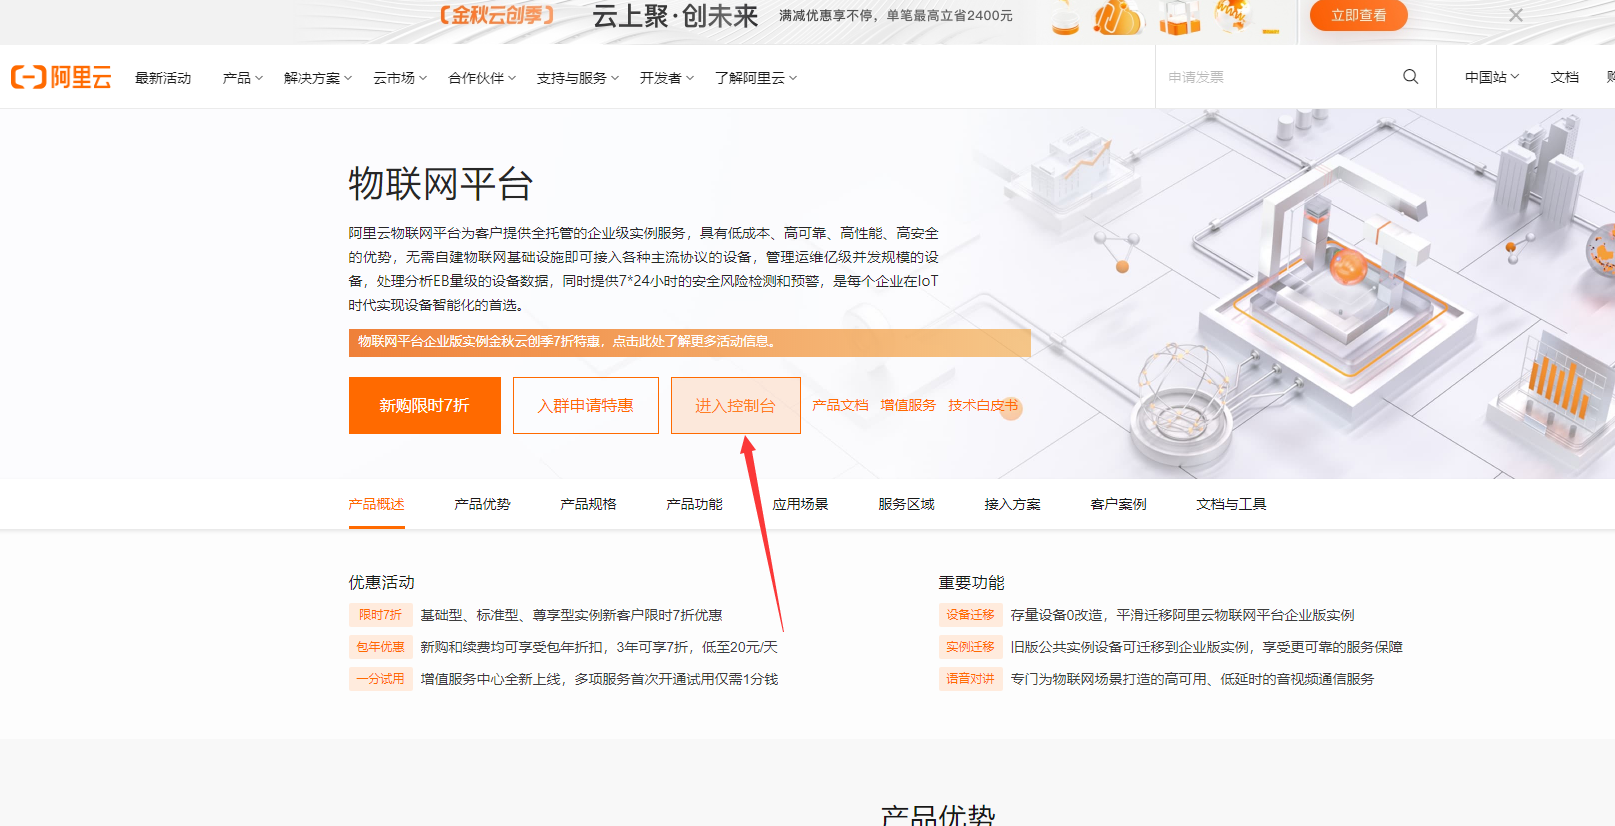The image size is (1615, 826).
Task: Click the 立即查看 banner button
Action: [1358, 15]
